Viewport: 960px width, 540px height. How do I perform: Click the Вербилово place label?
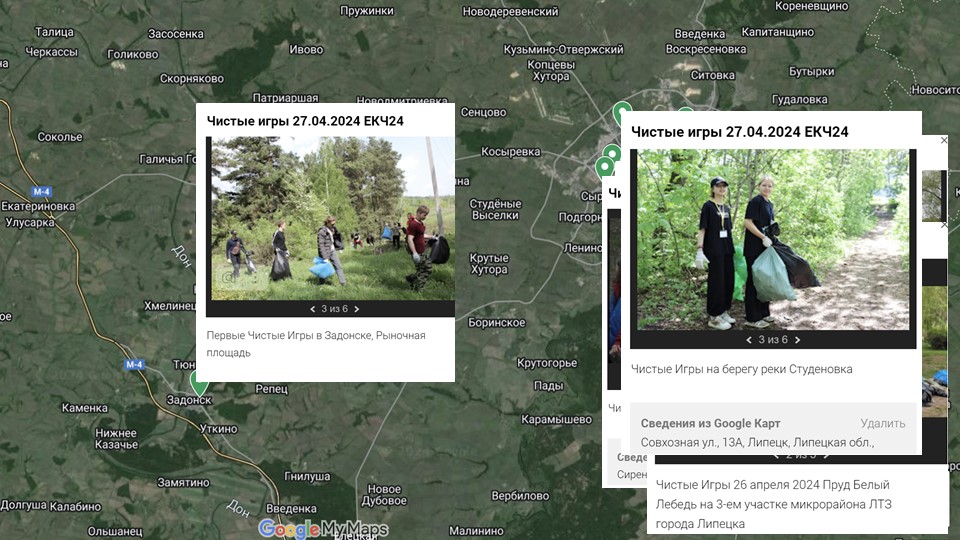(x=520, y=495)
